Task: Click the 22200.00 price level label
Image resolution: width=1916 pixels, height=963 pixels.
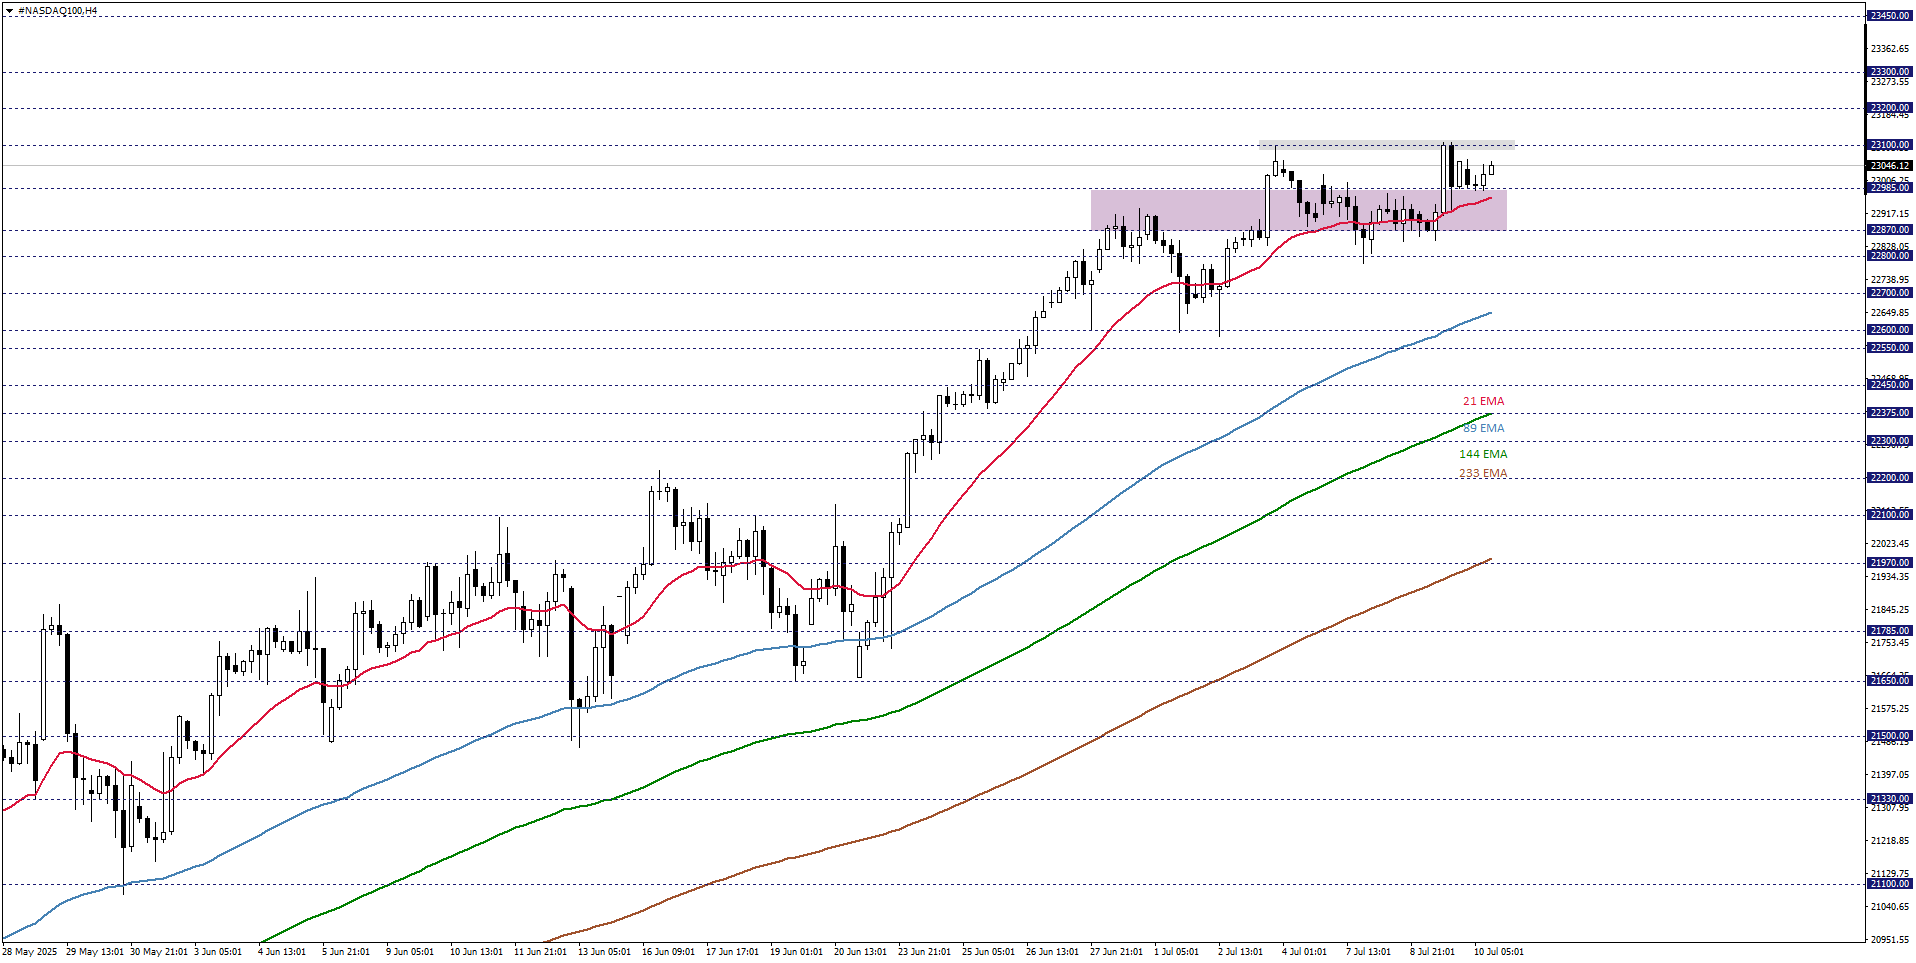Action: [1890, 478]
